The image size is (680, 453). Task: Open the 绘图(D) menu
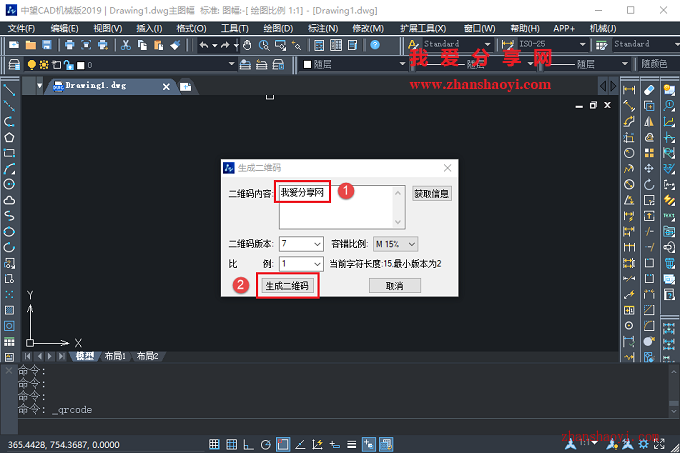(278, 28)
